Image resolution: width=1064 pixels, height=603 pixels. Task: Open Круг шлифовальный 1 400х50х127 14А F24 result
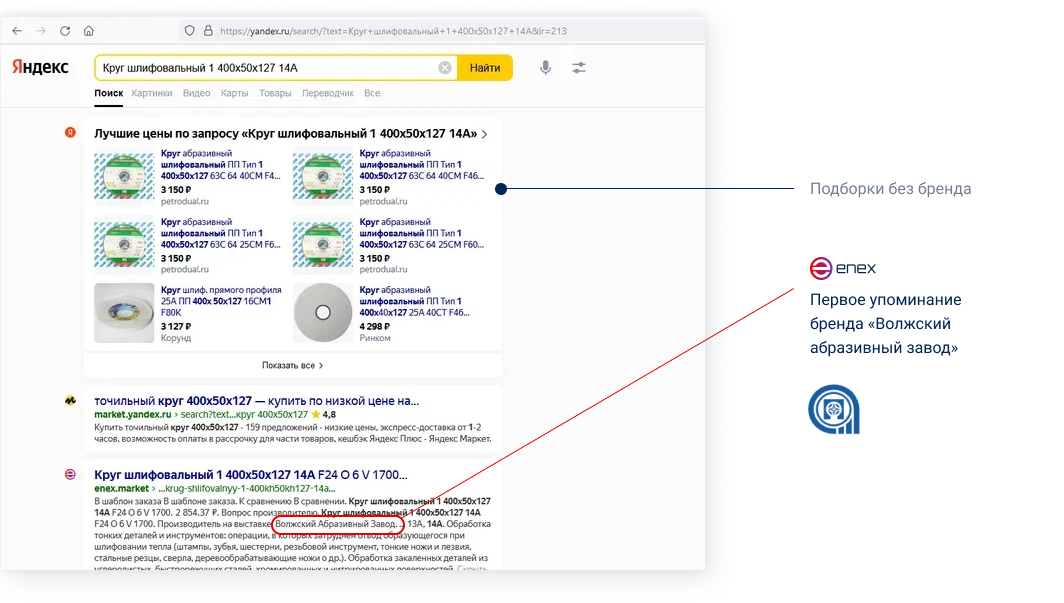(250, 475)
